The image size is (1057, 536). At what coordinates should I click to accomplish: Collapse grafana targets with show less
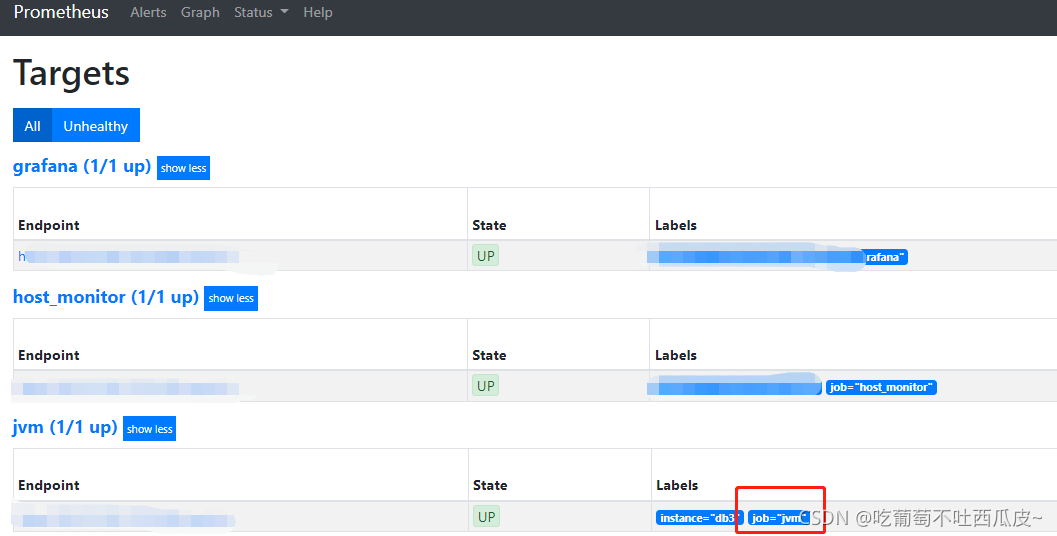click(183, 168)
